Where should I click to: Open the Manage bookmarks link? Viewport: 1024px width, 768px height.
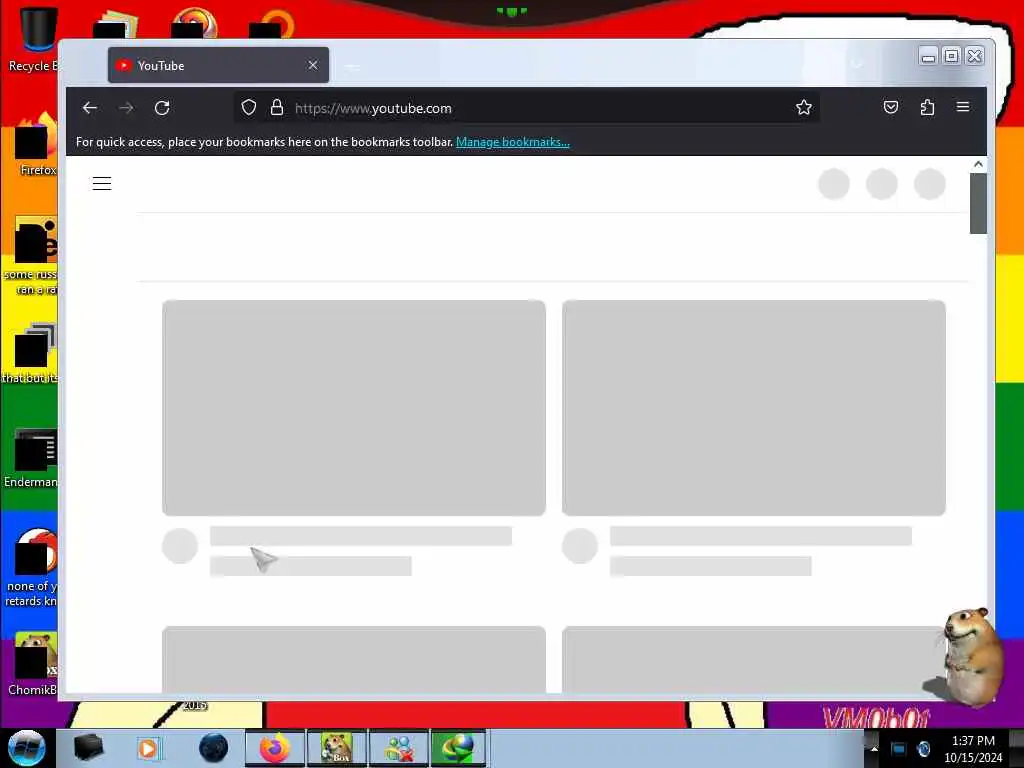tap(513, 142)
